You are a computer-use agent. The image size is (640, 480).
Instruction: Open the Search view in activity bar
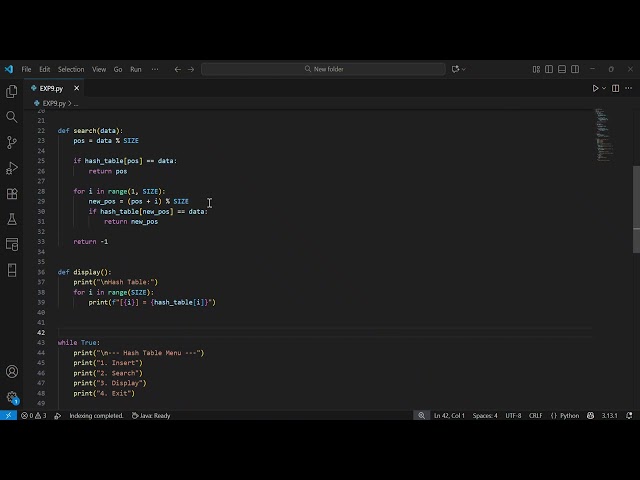pos(12,117)
